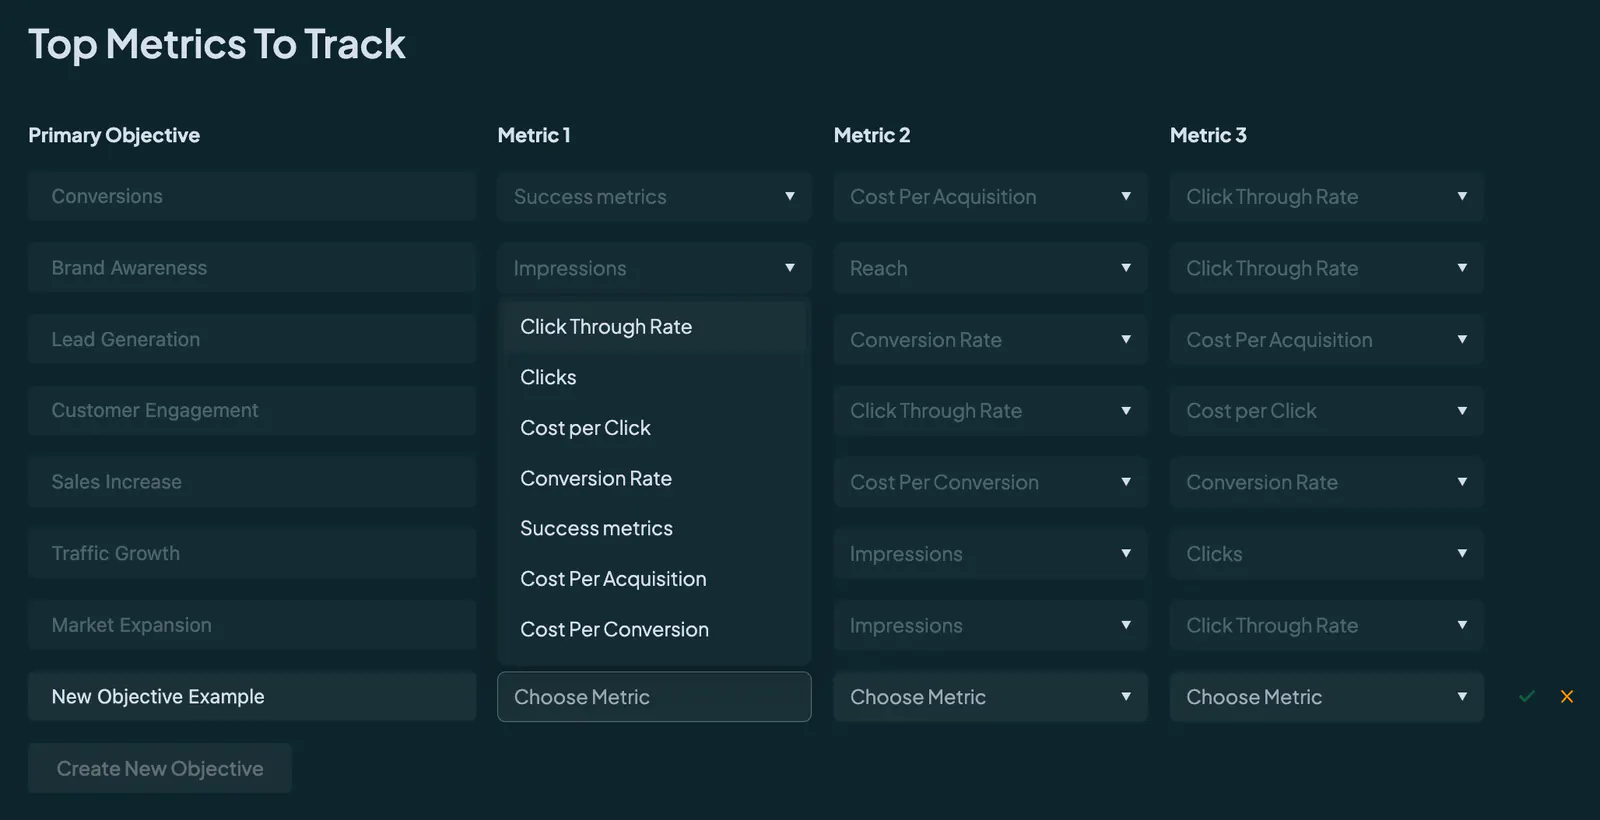Open Metric 1 dropdown for Conversions row
This screenshot has width=1600, height=820.
click(654, 197)
